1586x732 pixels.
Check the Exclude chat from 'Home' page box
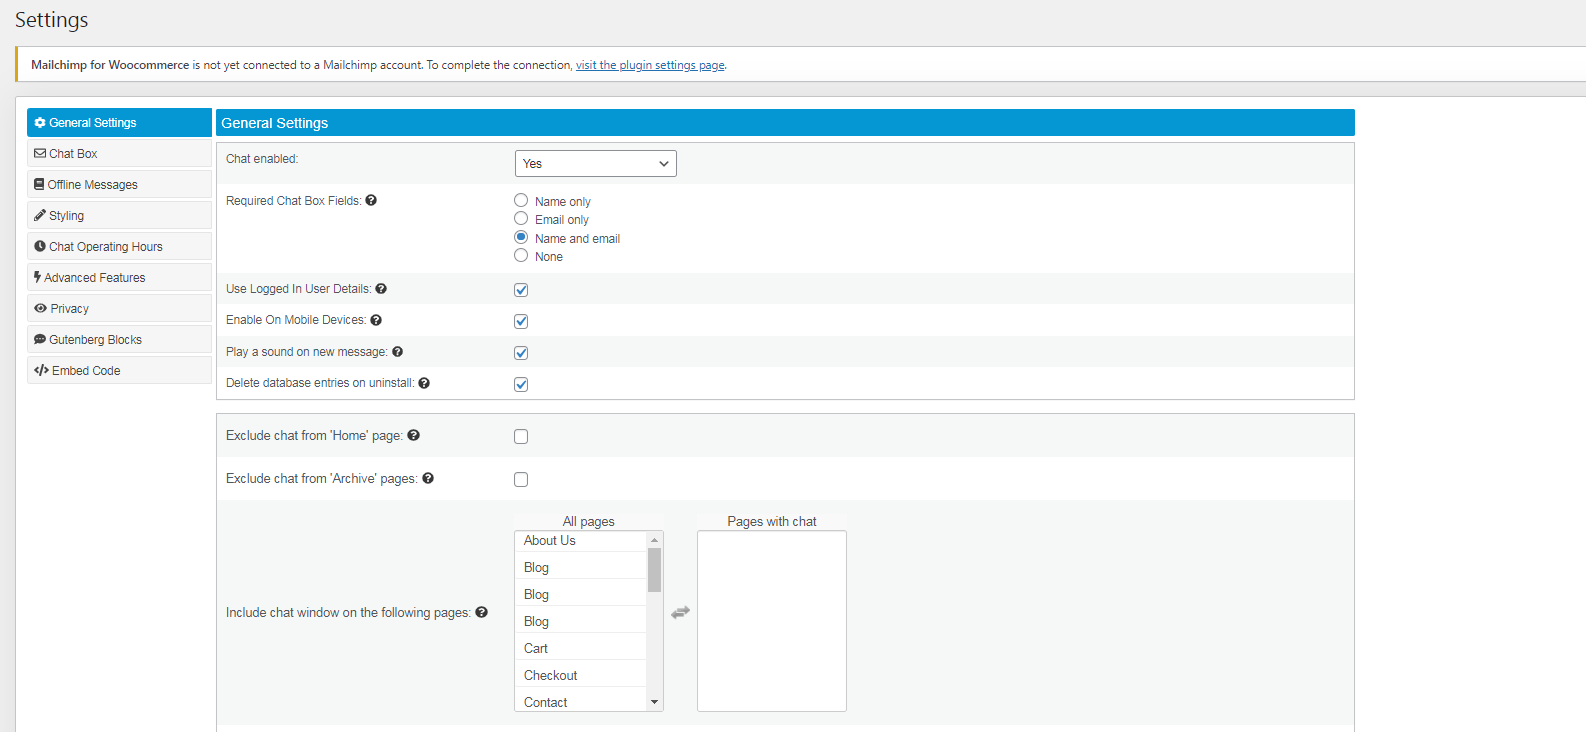click(x=521, y=437)
